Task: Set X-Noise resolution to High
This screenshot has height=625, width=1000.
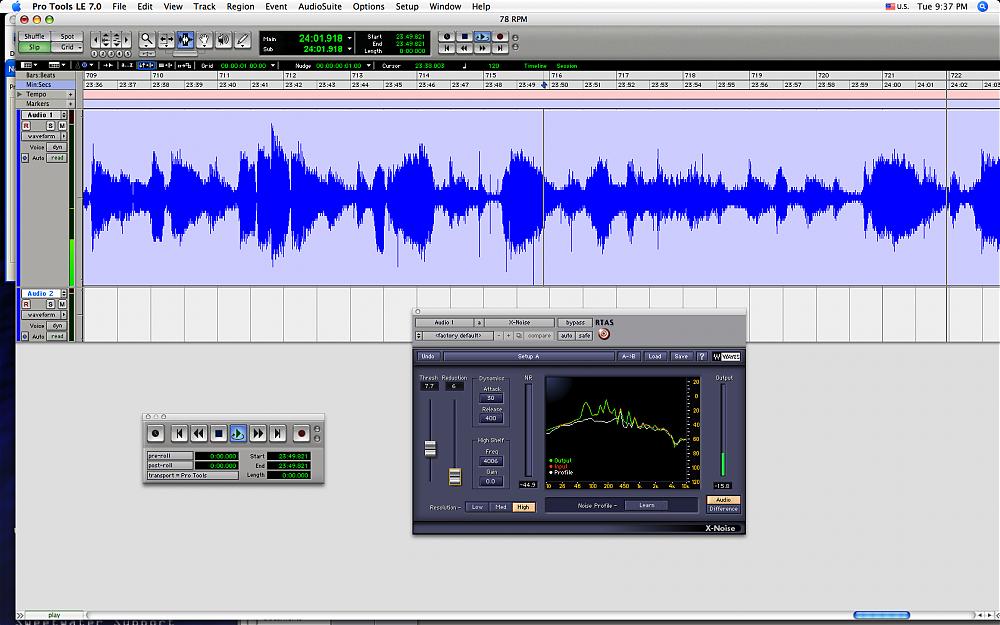Action: tap(524, 507)
